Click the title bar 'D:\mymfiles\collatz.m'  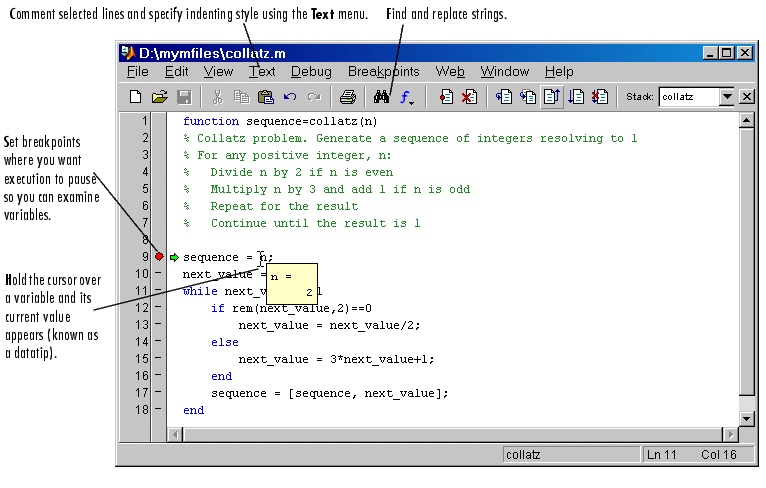coord(212,53)
